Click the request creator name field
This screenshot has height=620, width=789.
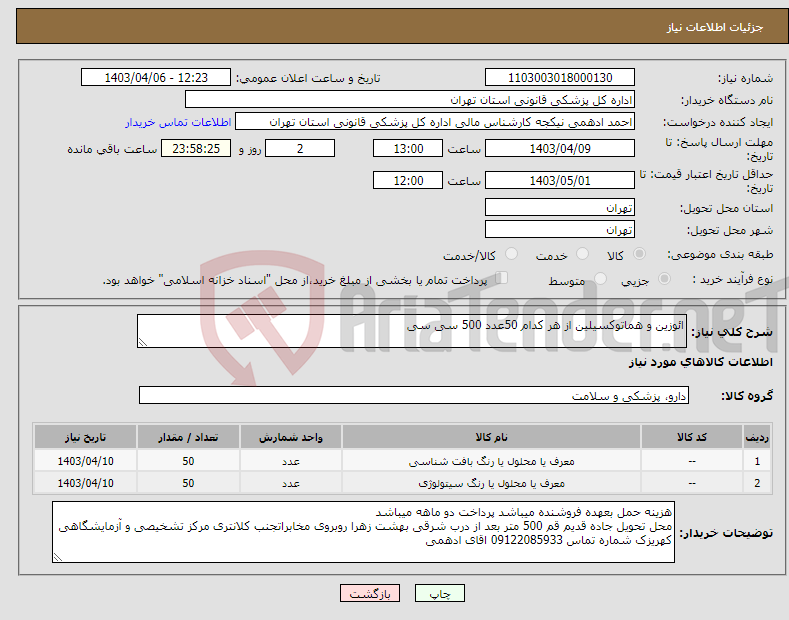click(435, 122)
